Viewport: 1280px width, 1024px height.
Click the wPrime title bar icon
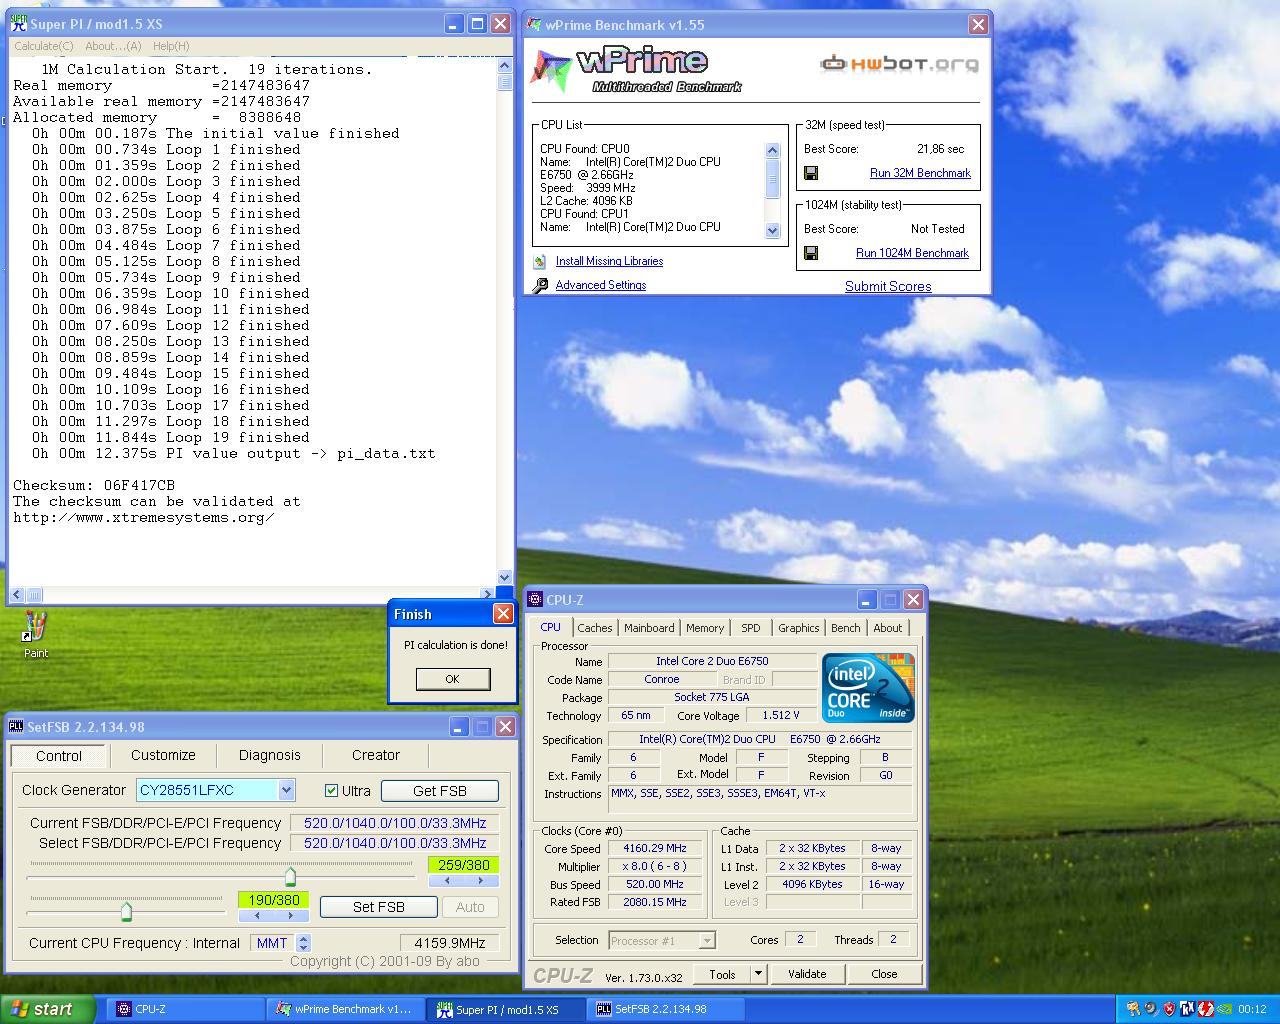click(x=534, y=25)
